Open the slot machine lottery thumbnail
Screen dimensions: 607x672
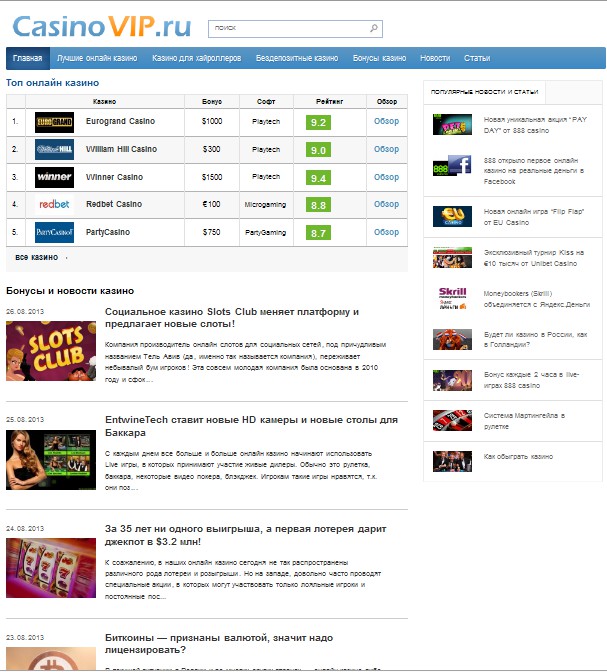click(51, 568)
